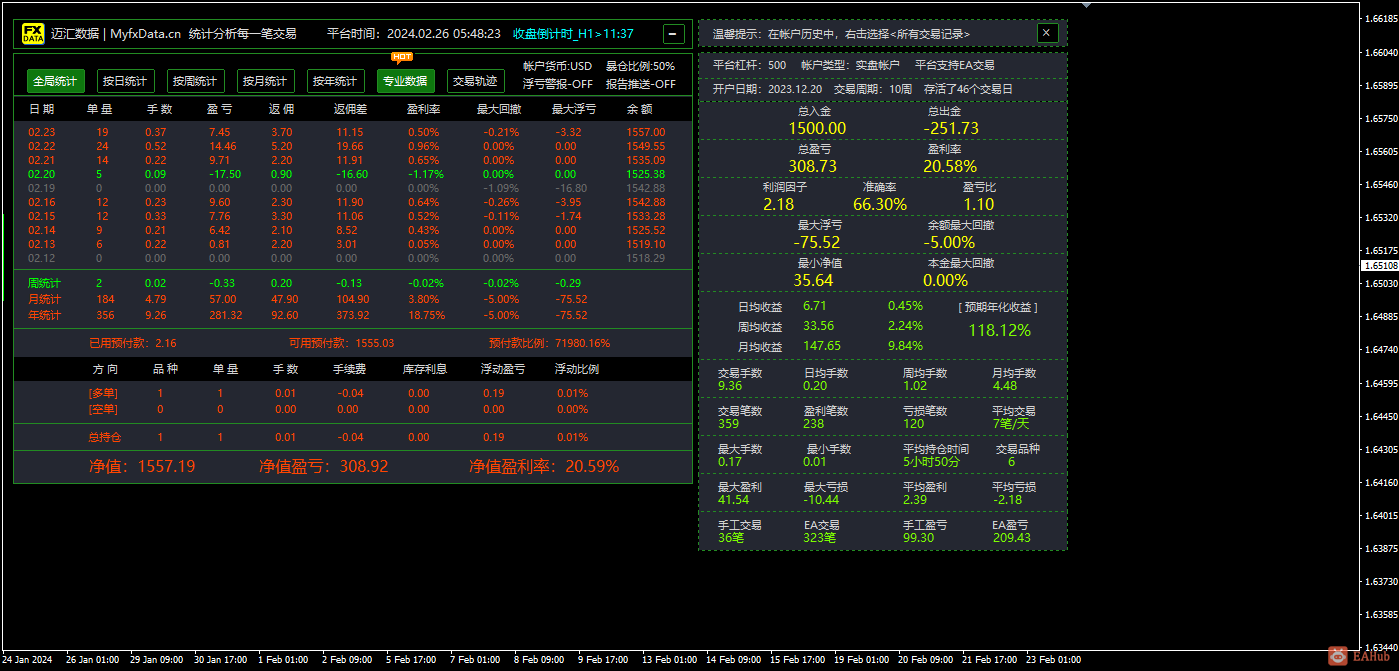
Task: Click 总盈亏 value 308.73
Action: pyautogui.click(x=813, y=166)
